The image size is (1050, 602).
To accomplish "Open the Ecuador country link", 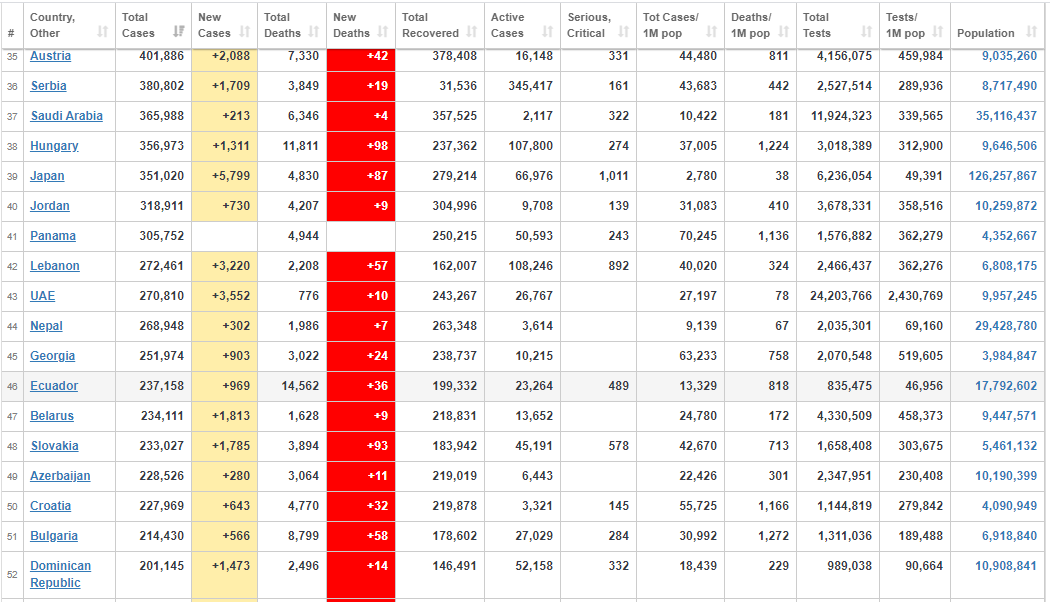I will [x=54, y=386].
